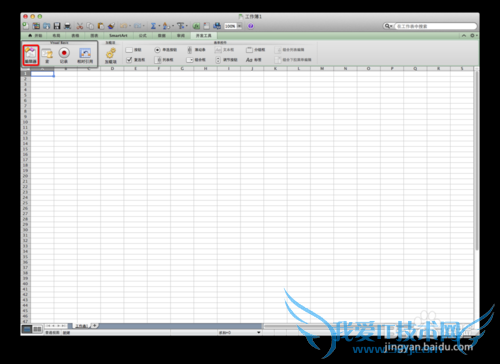Expand the Filter dropdown arrow

pyautogui.click(x=187, y=26)
